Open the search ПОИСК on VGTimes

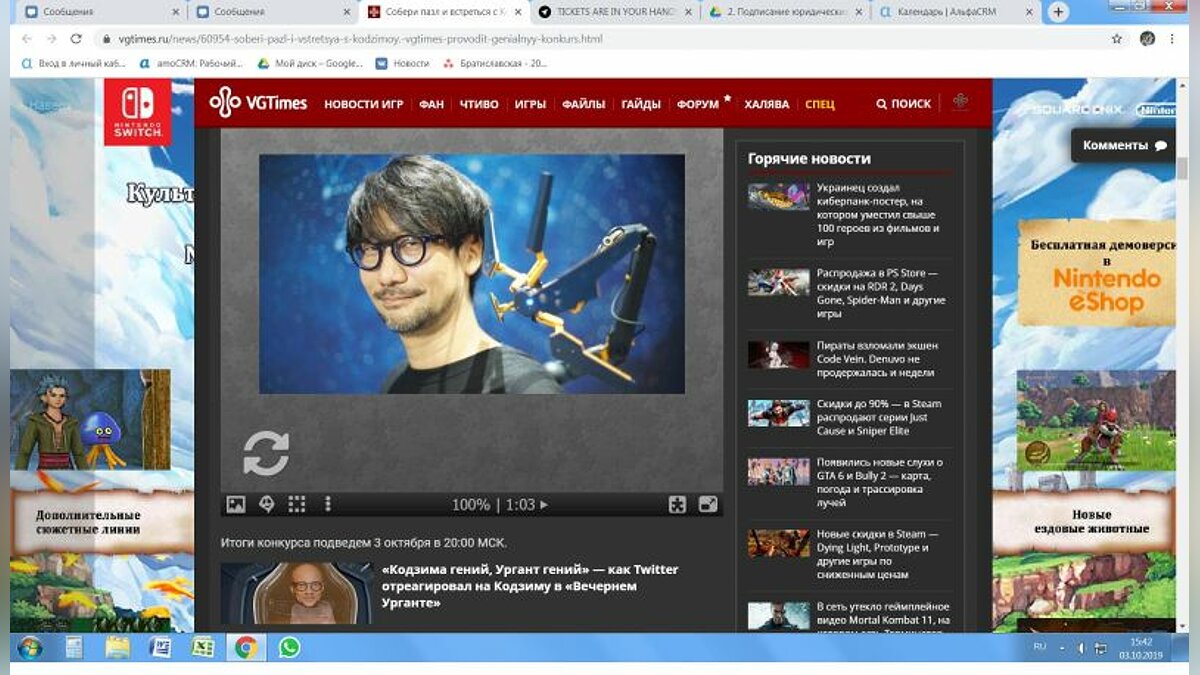point(903,104)
